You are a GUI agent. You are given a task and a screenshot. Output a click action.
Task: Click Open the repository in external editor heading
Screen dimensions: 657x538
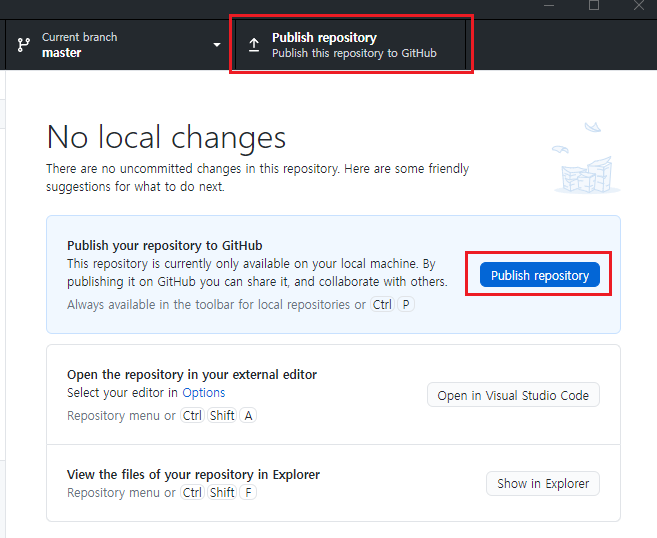point(192,375)
